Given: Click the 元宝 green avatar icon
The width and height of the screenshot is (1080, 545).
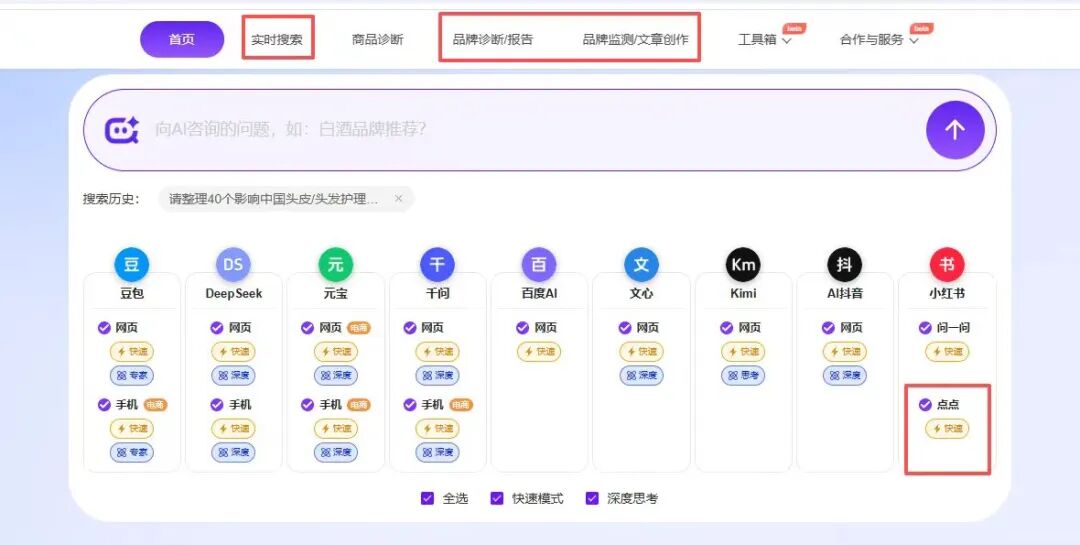Looking at the screenshot, I should coord(335,265).
